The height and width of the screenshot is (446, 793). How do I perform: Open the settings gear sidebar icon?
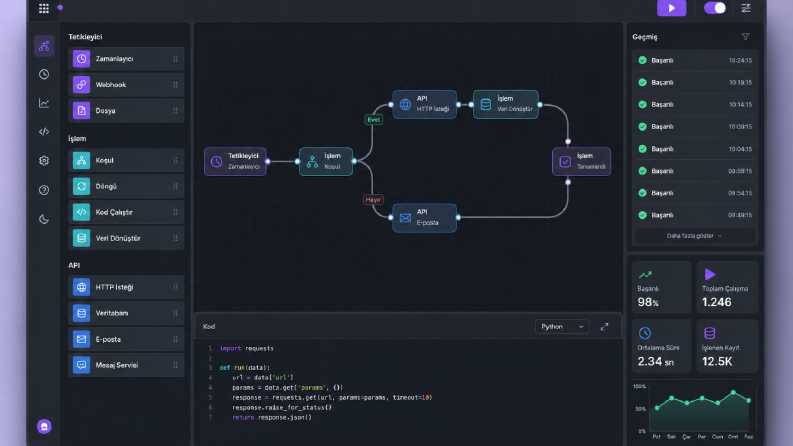pyautogui.click(x=44, y=161)
